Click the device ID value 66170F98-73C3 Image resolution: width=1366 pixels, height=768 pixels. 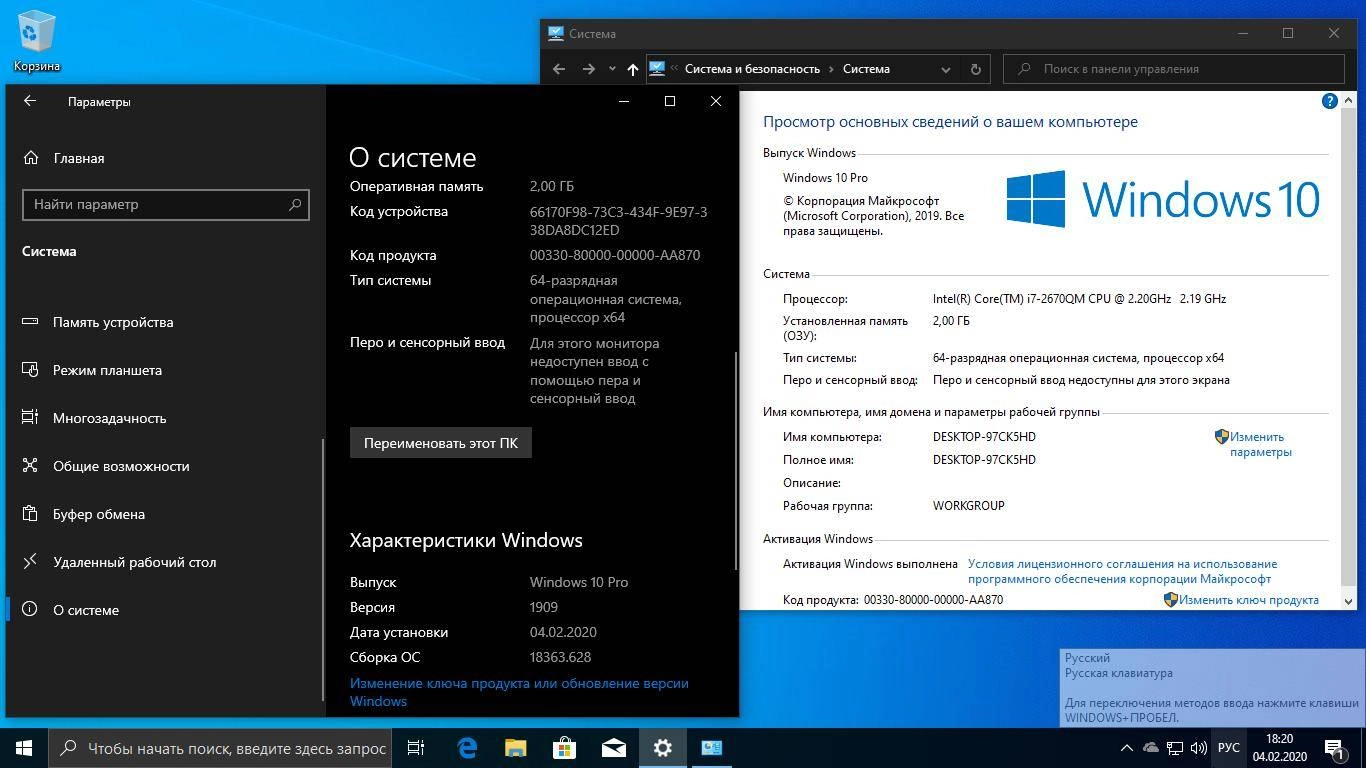click(619, 221)
